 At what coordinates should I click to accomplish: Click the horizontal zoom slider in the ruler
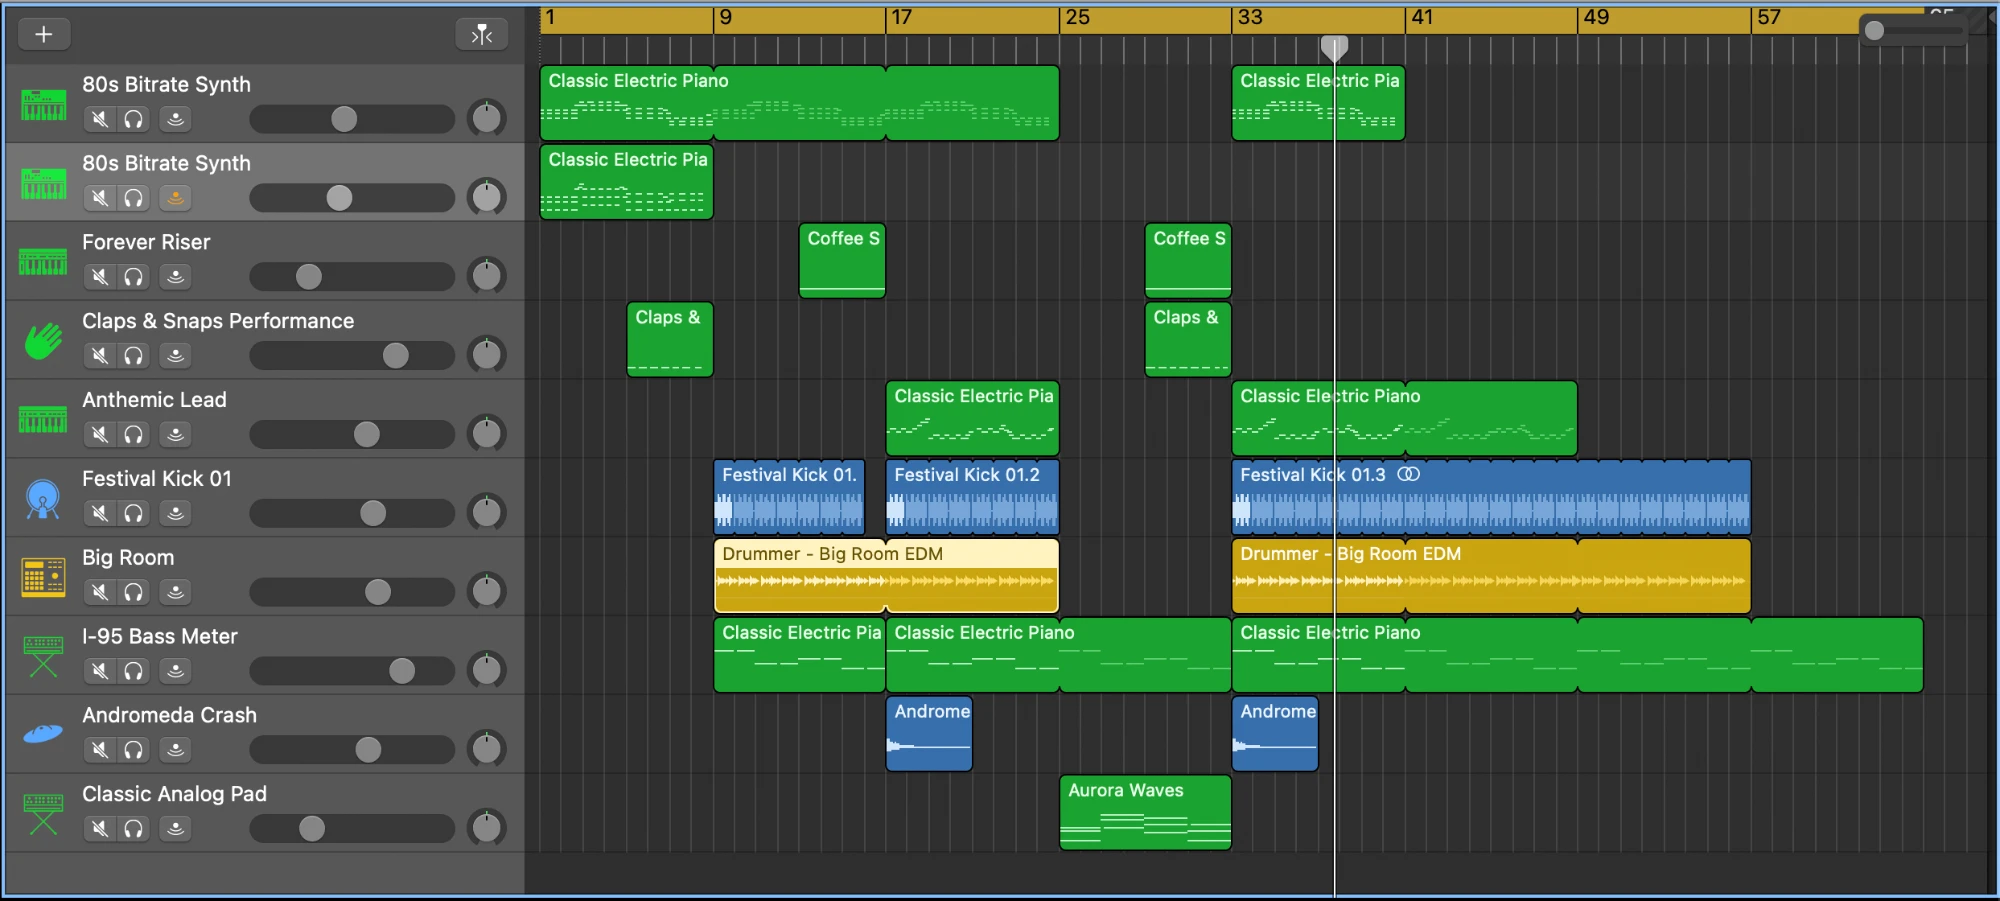click(1914, 31)
